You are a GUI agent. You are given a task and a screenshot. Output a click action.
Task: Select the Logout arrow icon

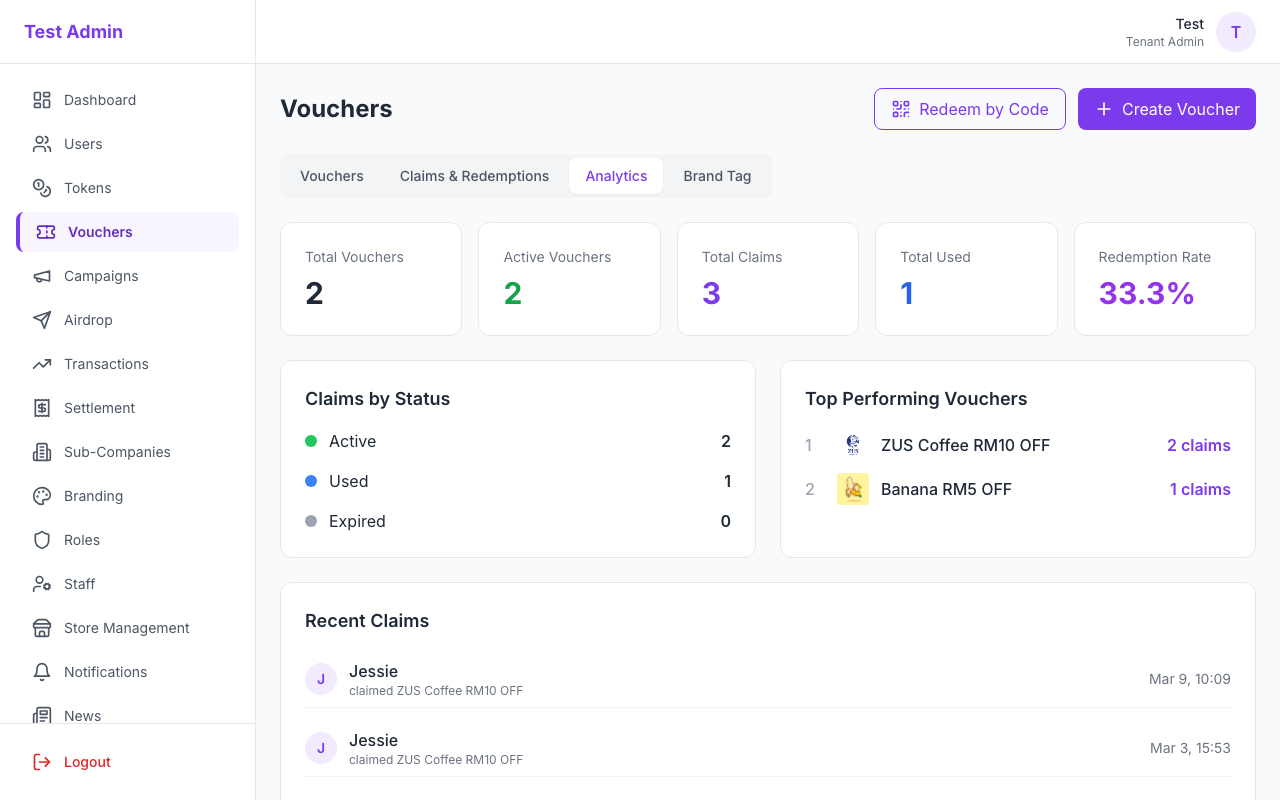click(41, 762)
